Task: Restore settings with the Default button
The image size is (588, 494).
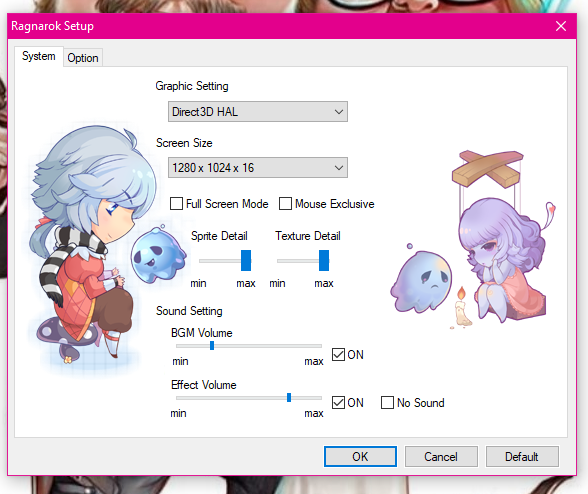Action: [522, 456]
